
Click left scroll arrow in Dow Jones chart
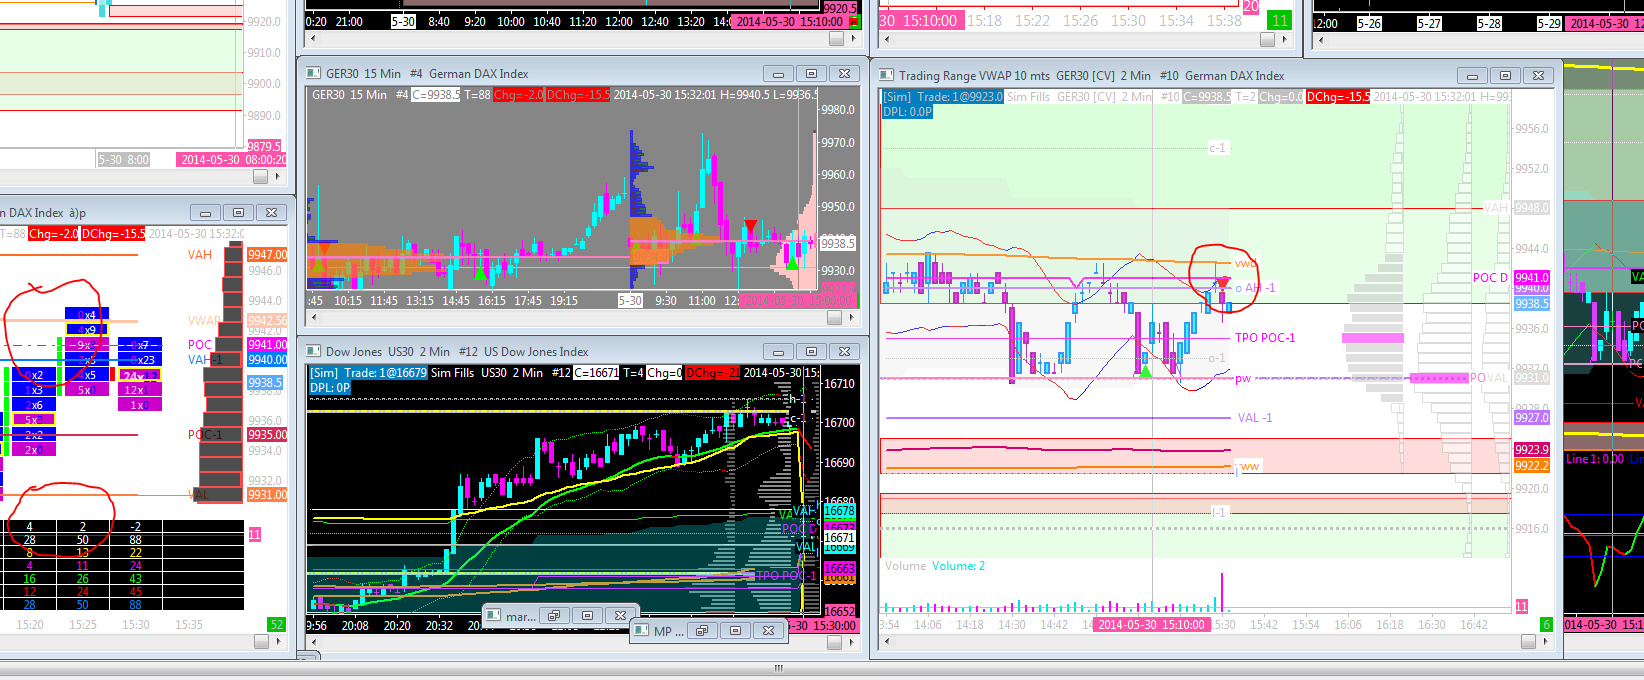click(x=313, y=643)
